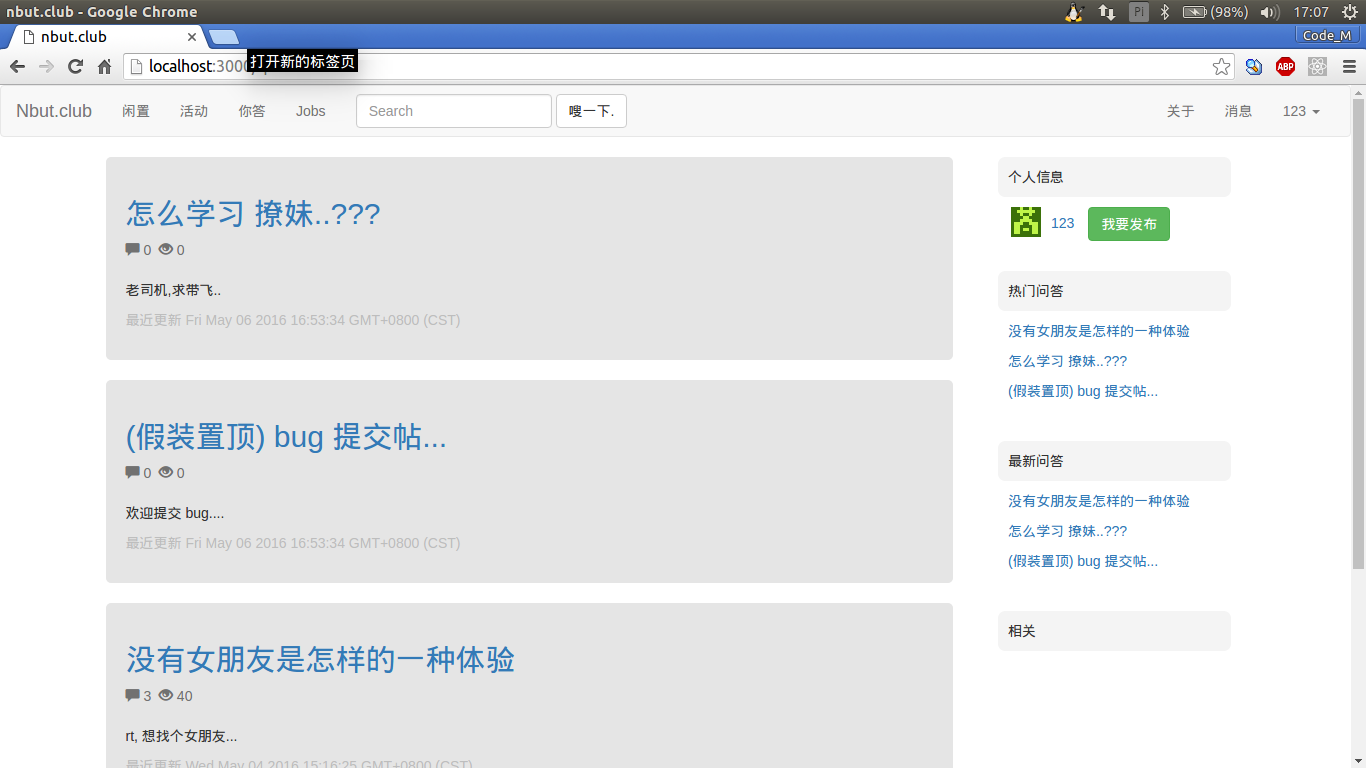Open the magnifier extension icon beside ABP

(x=1253, y=67)
